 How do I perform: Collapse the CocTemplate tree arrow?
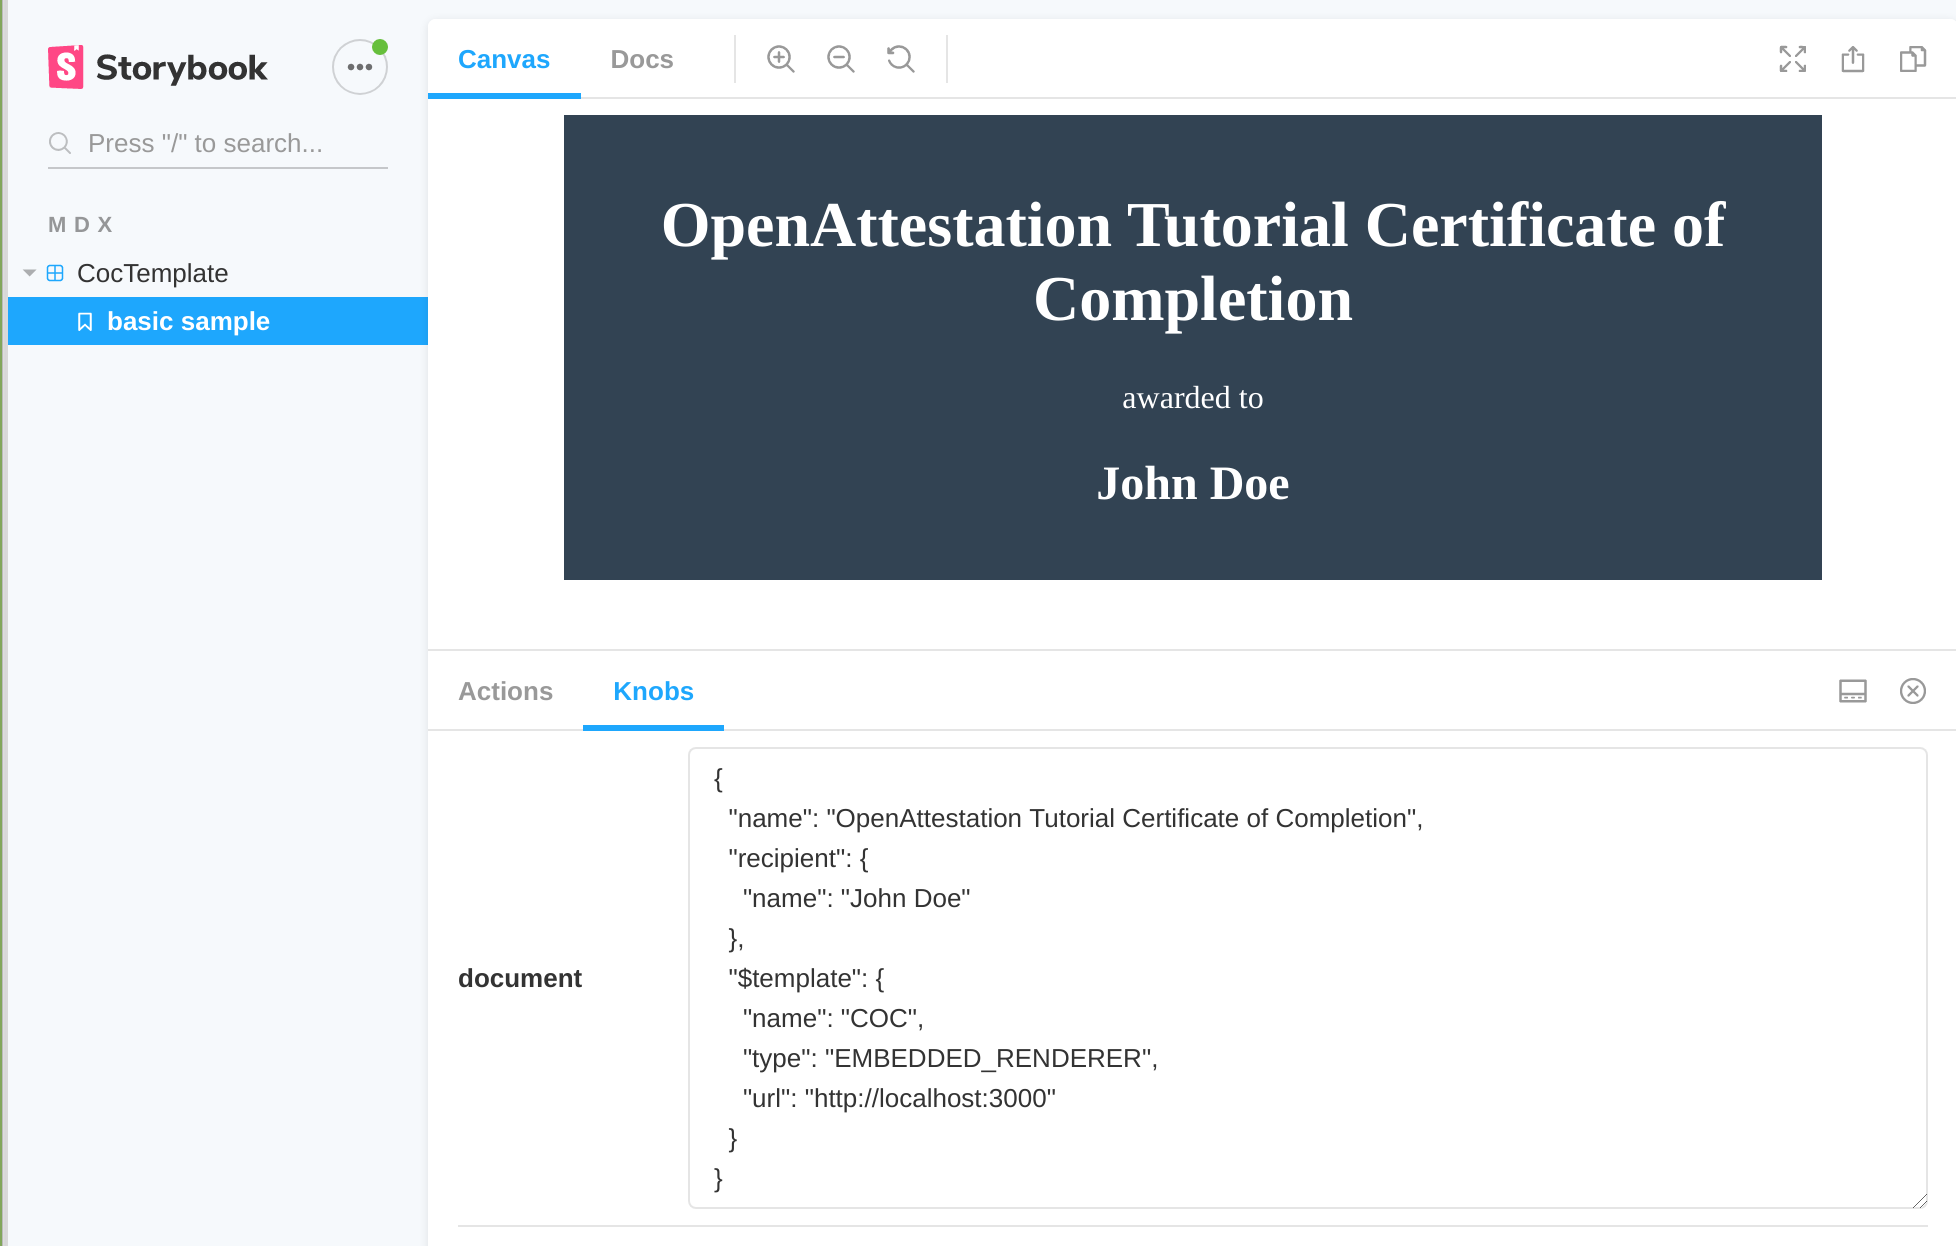pyautogui.click(x=30, y=273)
